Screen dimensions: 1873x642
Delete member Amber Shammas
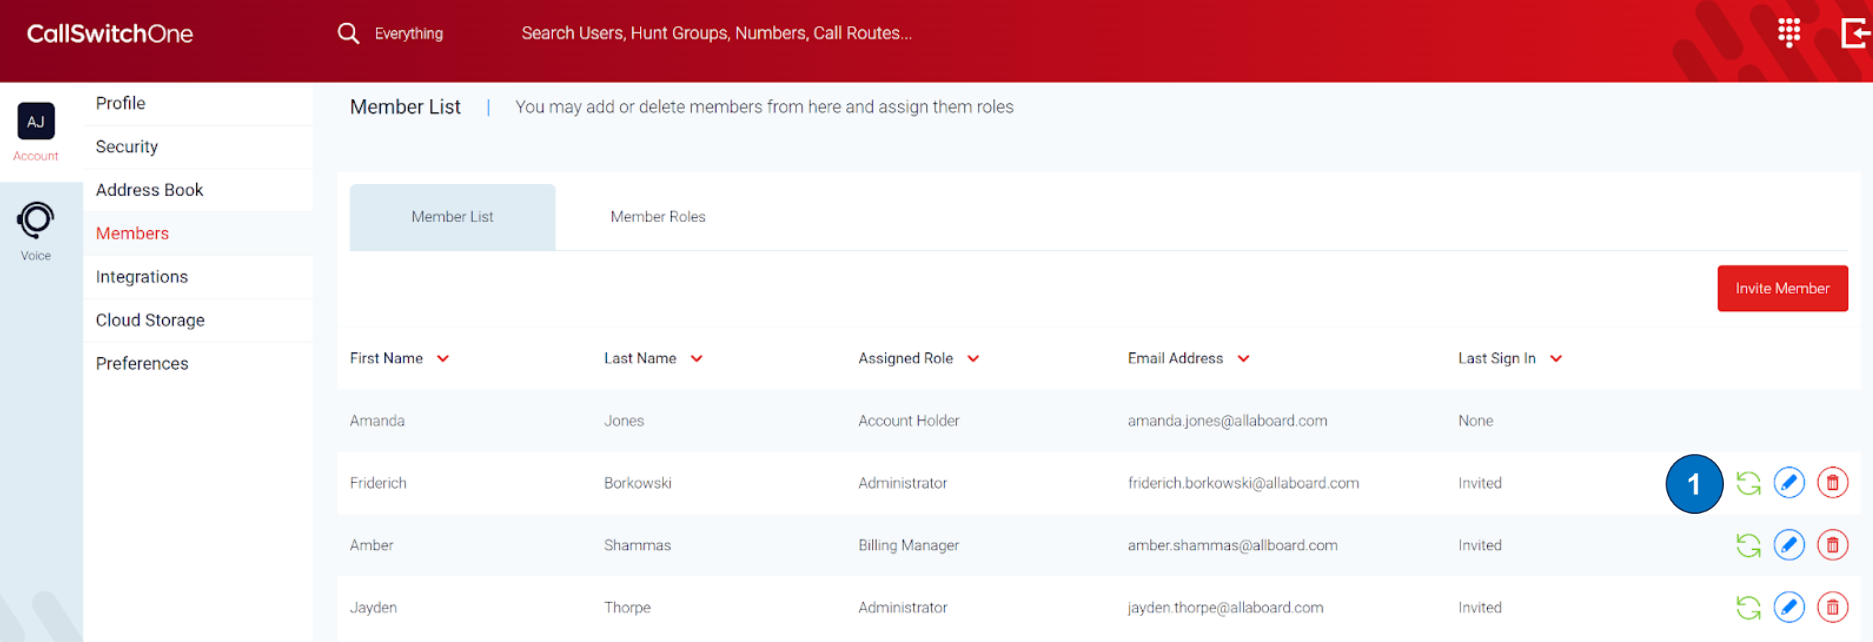tap(1832, 545)
